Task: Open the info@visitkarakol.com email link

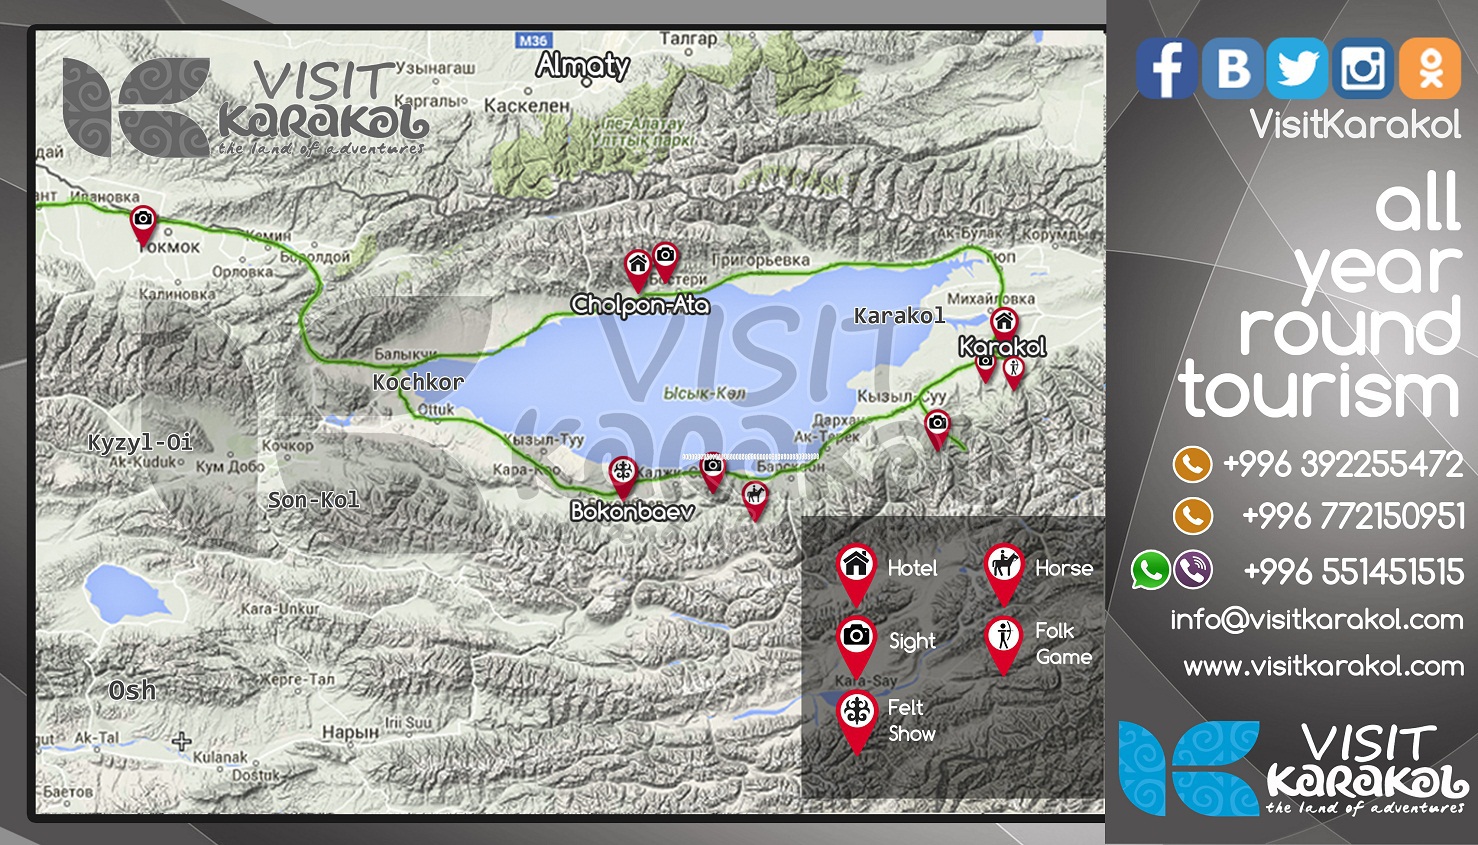Action: pos(1316,620)
